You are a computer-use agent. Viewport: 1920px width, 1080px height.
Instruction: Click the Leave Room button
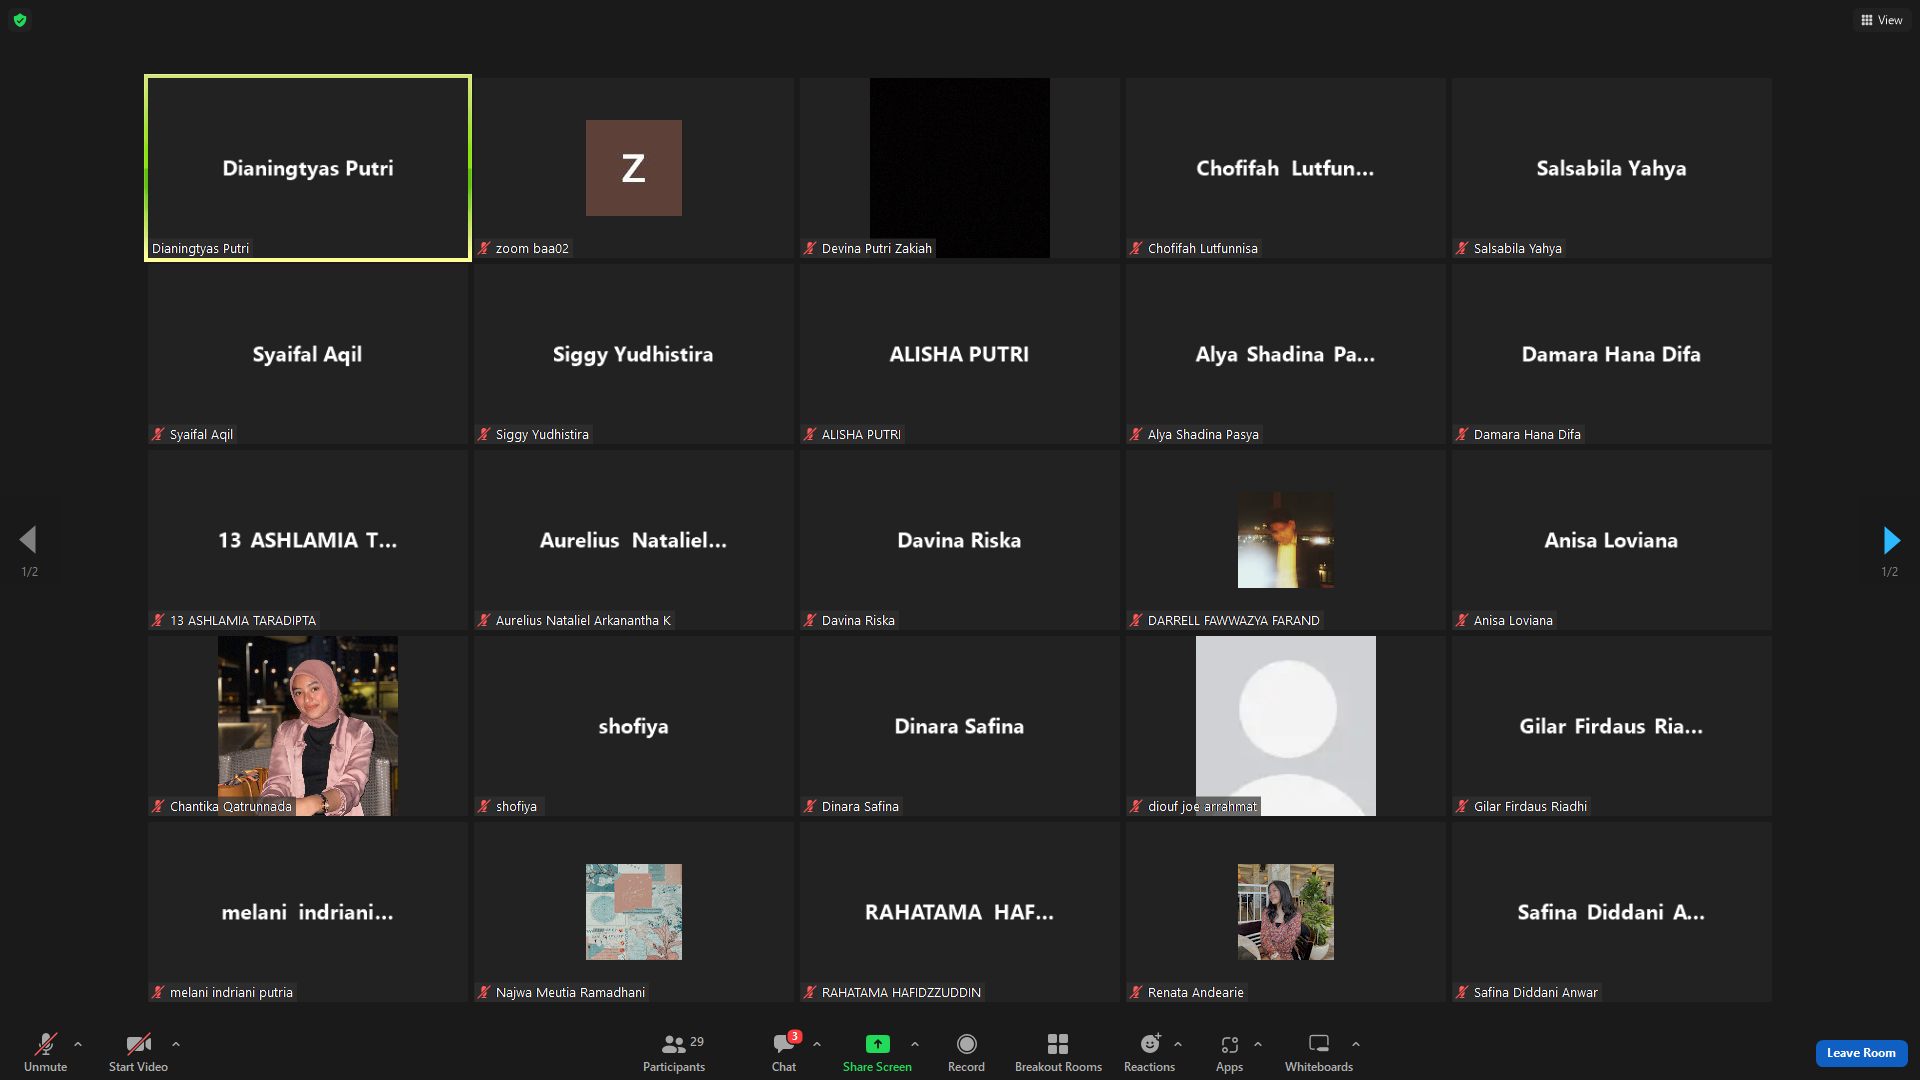point(1861,1053)
